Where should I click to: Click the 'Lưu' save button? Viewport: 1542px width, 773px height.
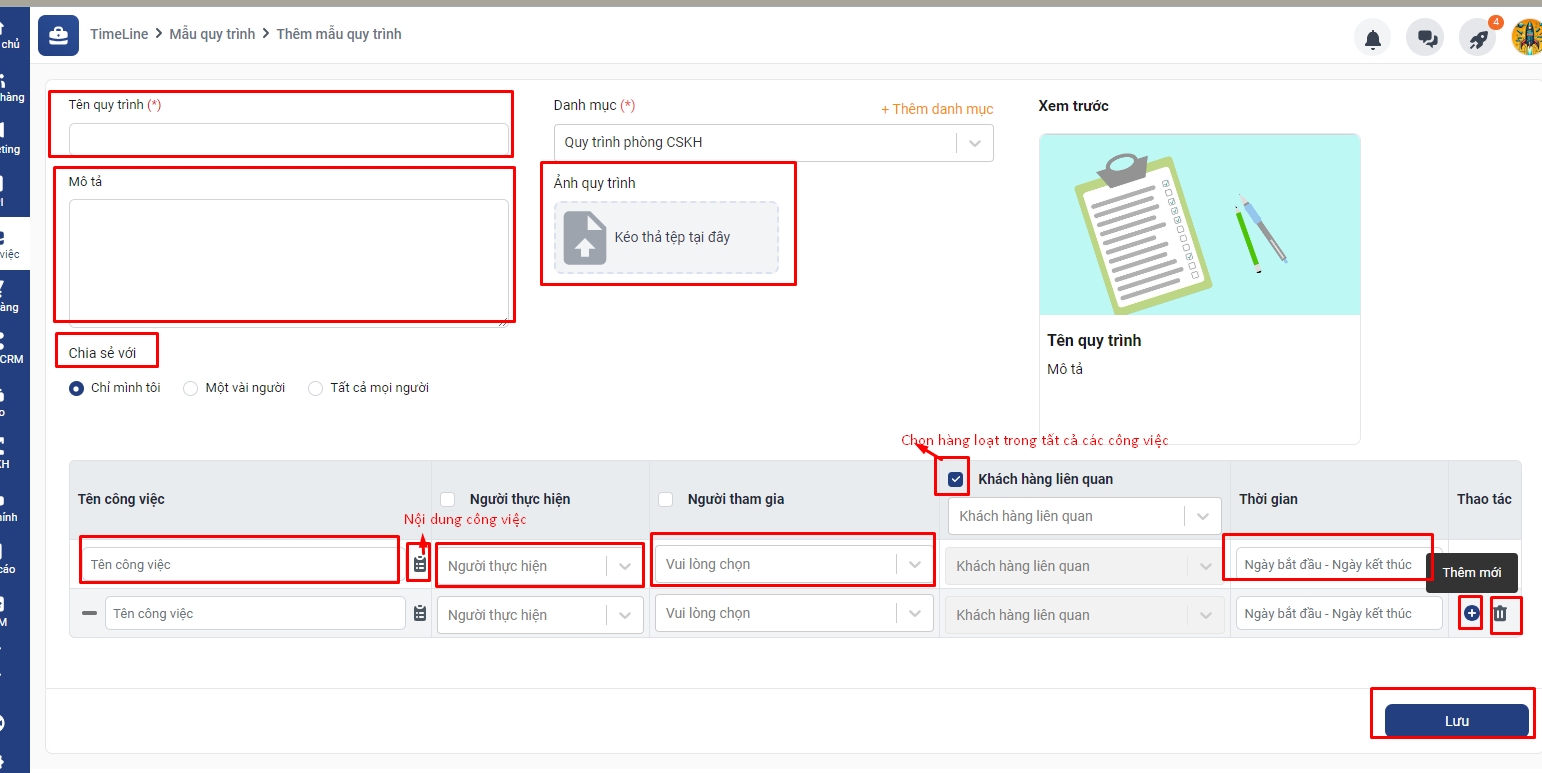point(1456,721)
